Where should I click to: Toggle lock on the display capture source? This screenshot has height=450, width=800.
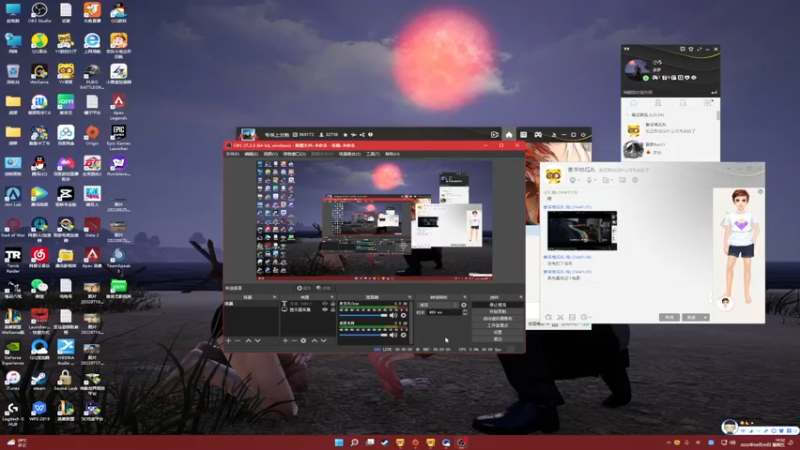pyautogui.click(x=333, y=309)
